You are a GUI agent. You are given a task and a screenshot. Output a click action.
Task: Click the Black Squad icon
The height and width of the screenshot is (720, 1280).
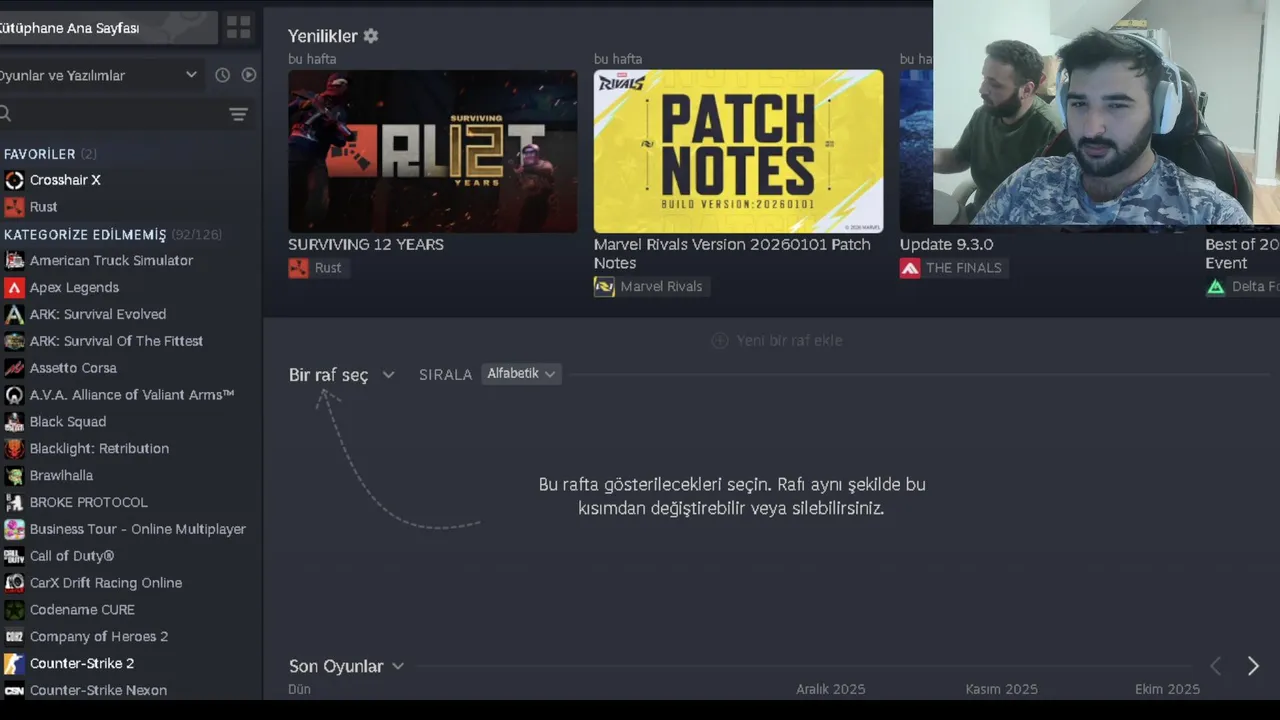click(14, 422)
